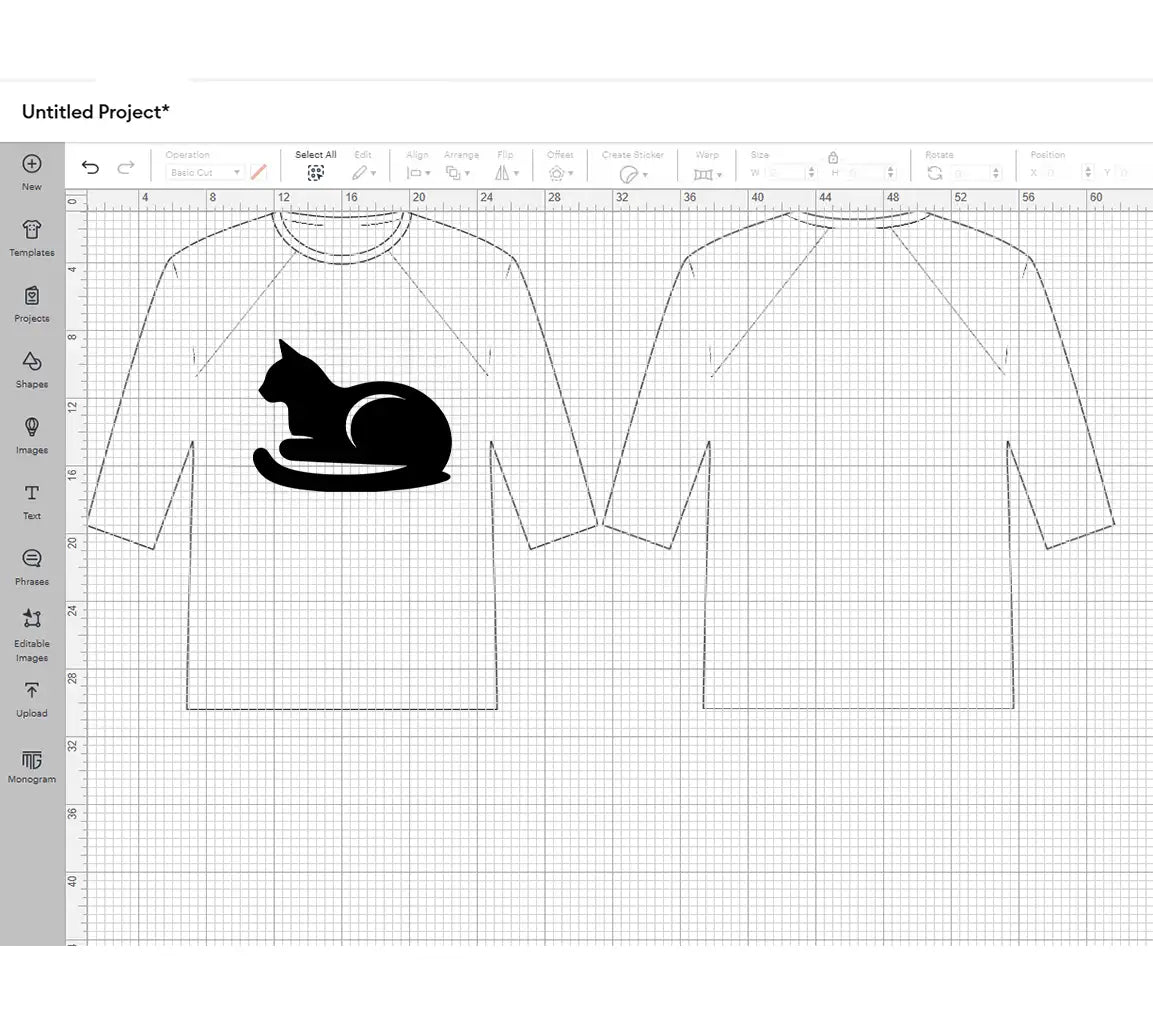Click the Rotate angle field
Image resolution: width=1153 pixels, height=1024 pixels.
pos(970,173)
